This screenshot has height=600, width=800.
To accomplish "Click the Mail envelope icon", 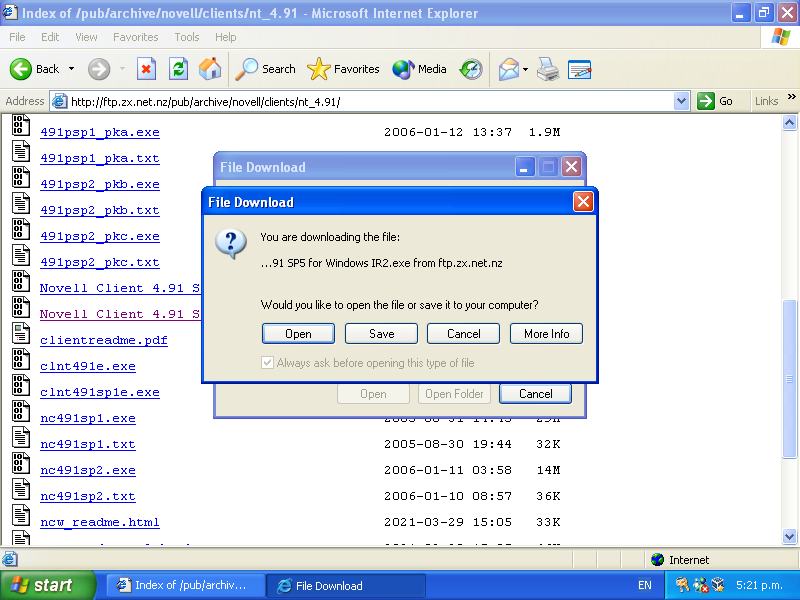I will pos(509,69).
